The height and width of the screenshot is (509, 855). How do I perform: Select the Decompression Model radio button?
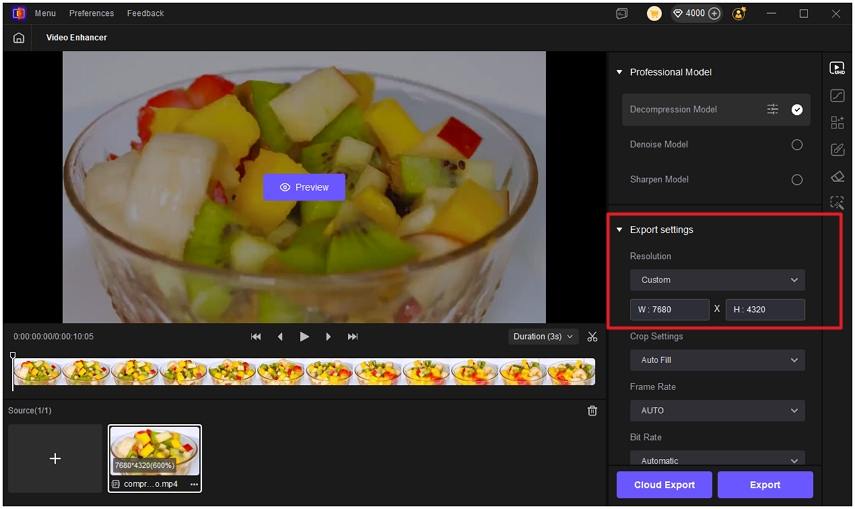(797, 110)
